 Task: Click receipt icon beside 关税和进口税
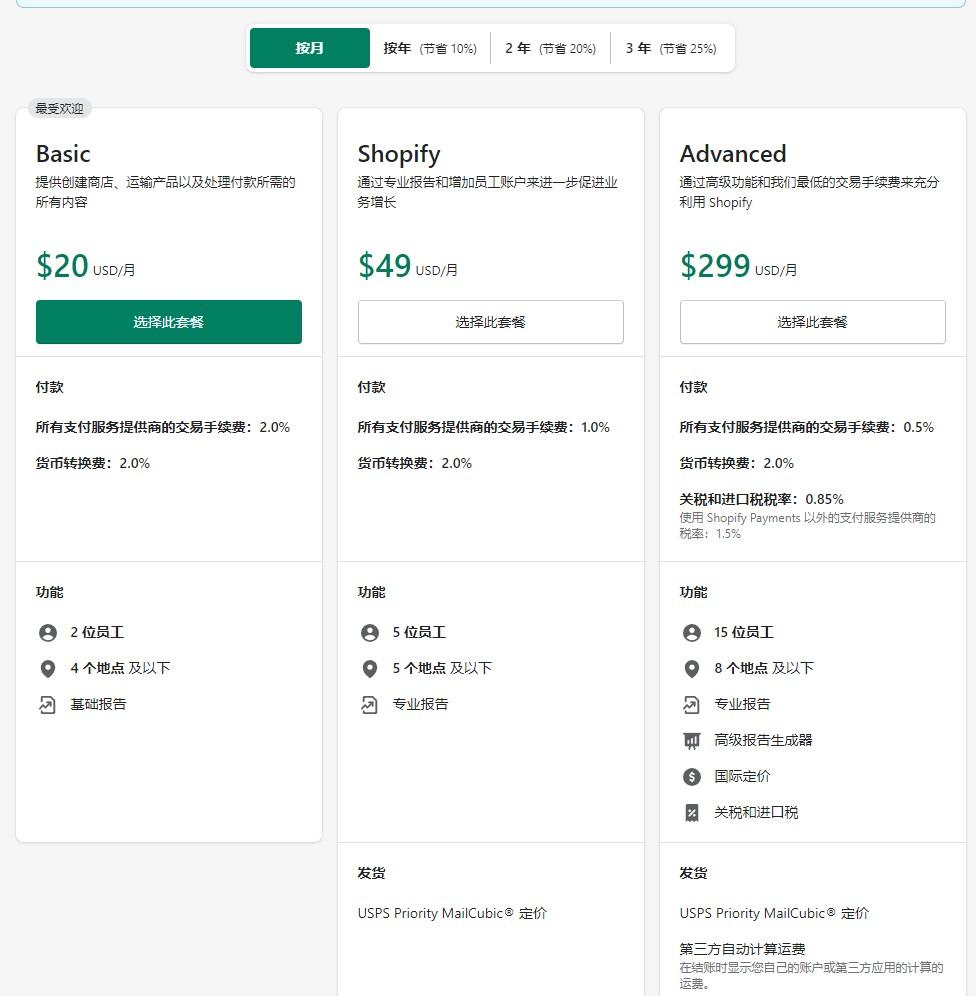[x=692, y=812]
